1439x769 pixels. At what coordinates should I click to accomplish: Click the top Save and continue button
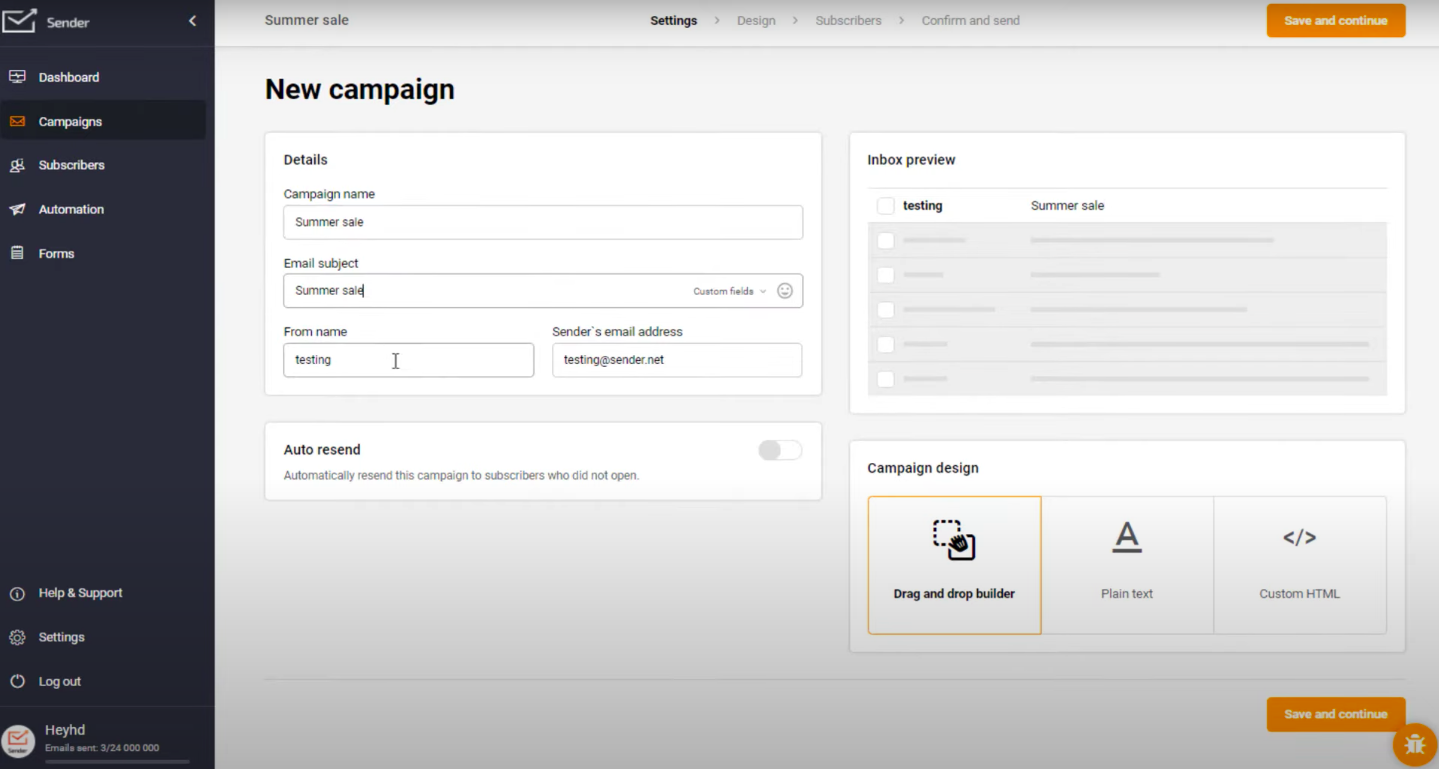point(1335,20)
